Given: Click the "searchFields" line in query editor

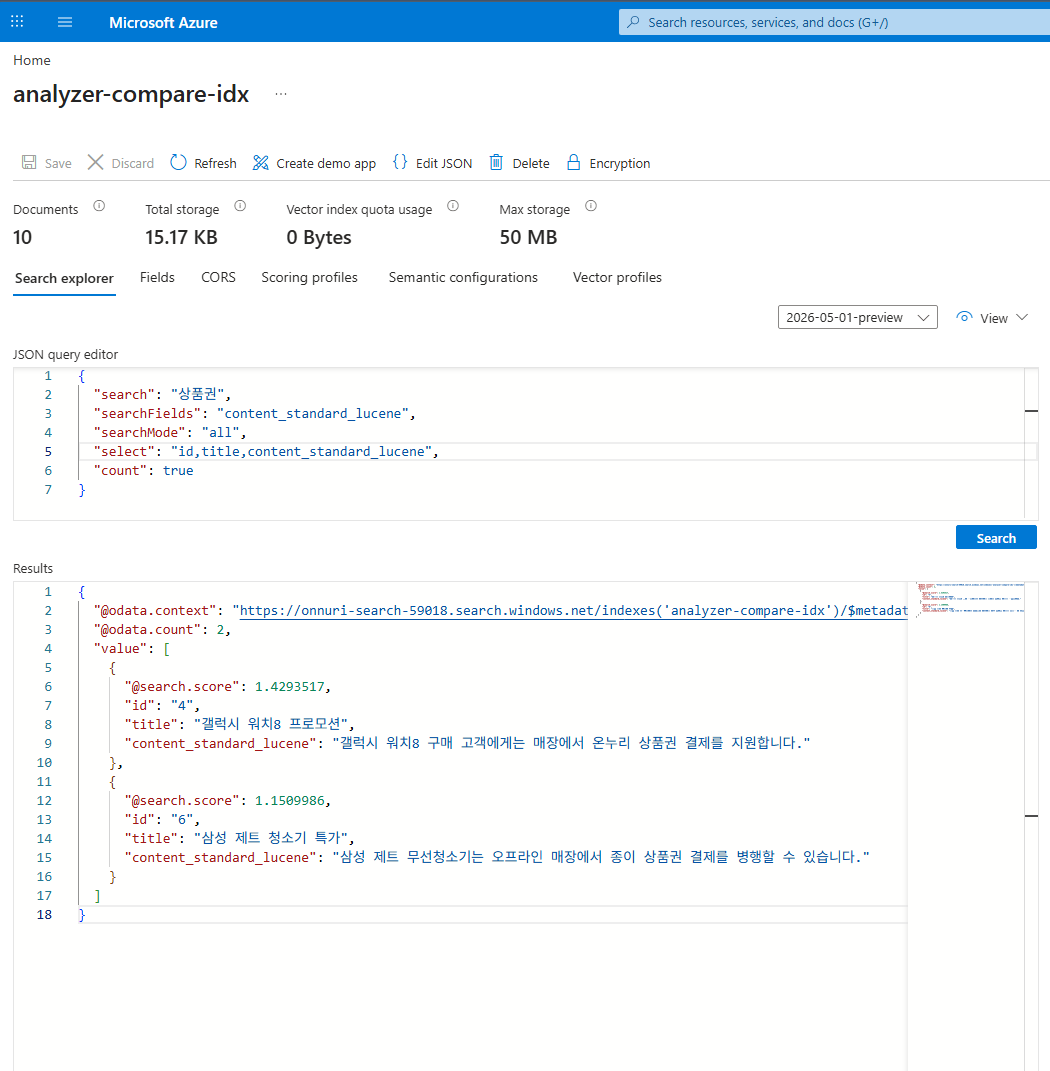Looking at the screenshot, I should (255, 414).
